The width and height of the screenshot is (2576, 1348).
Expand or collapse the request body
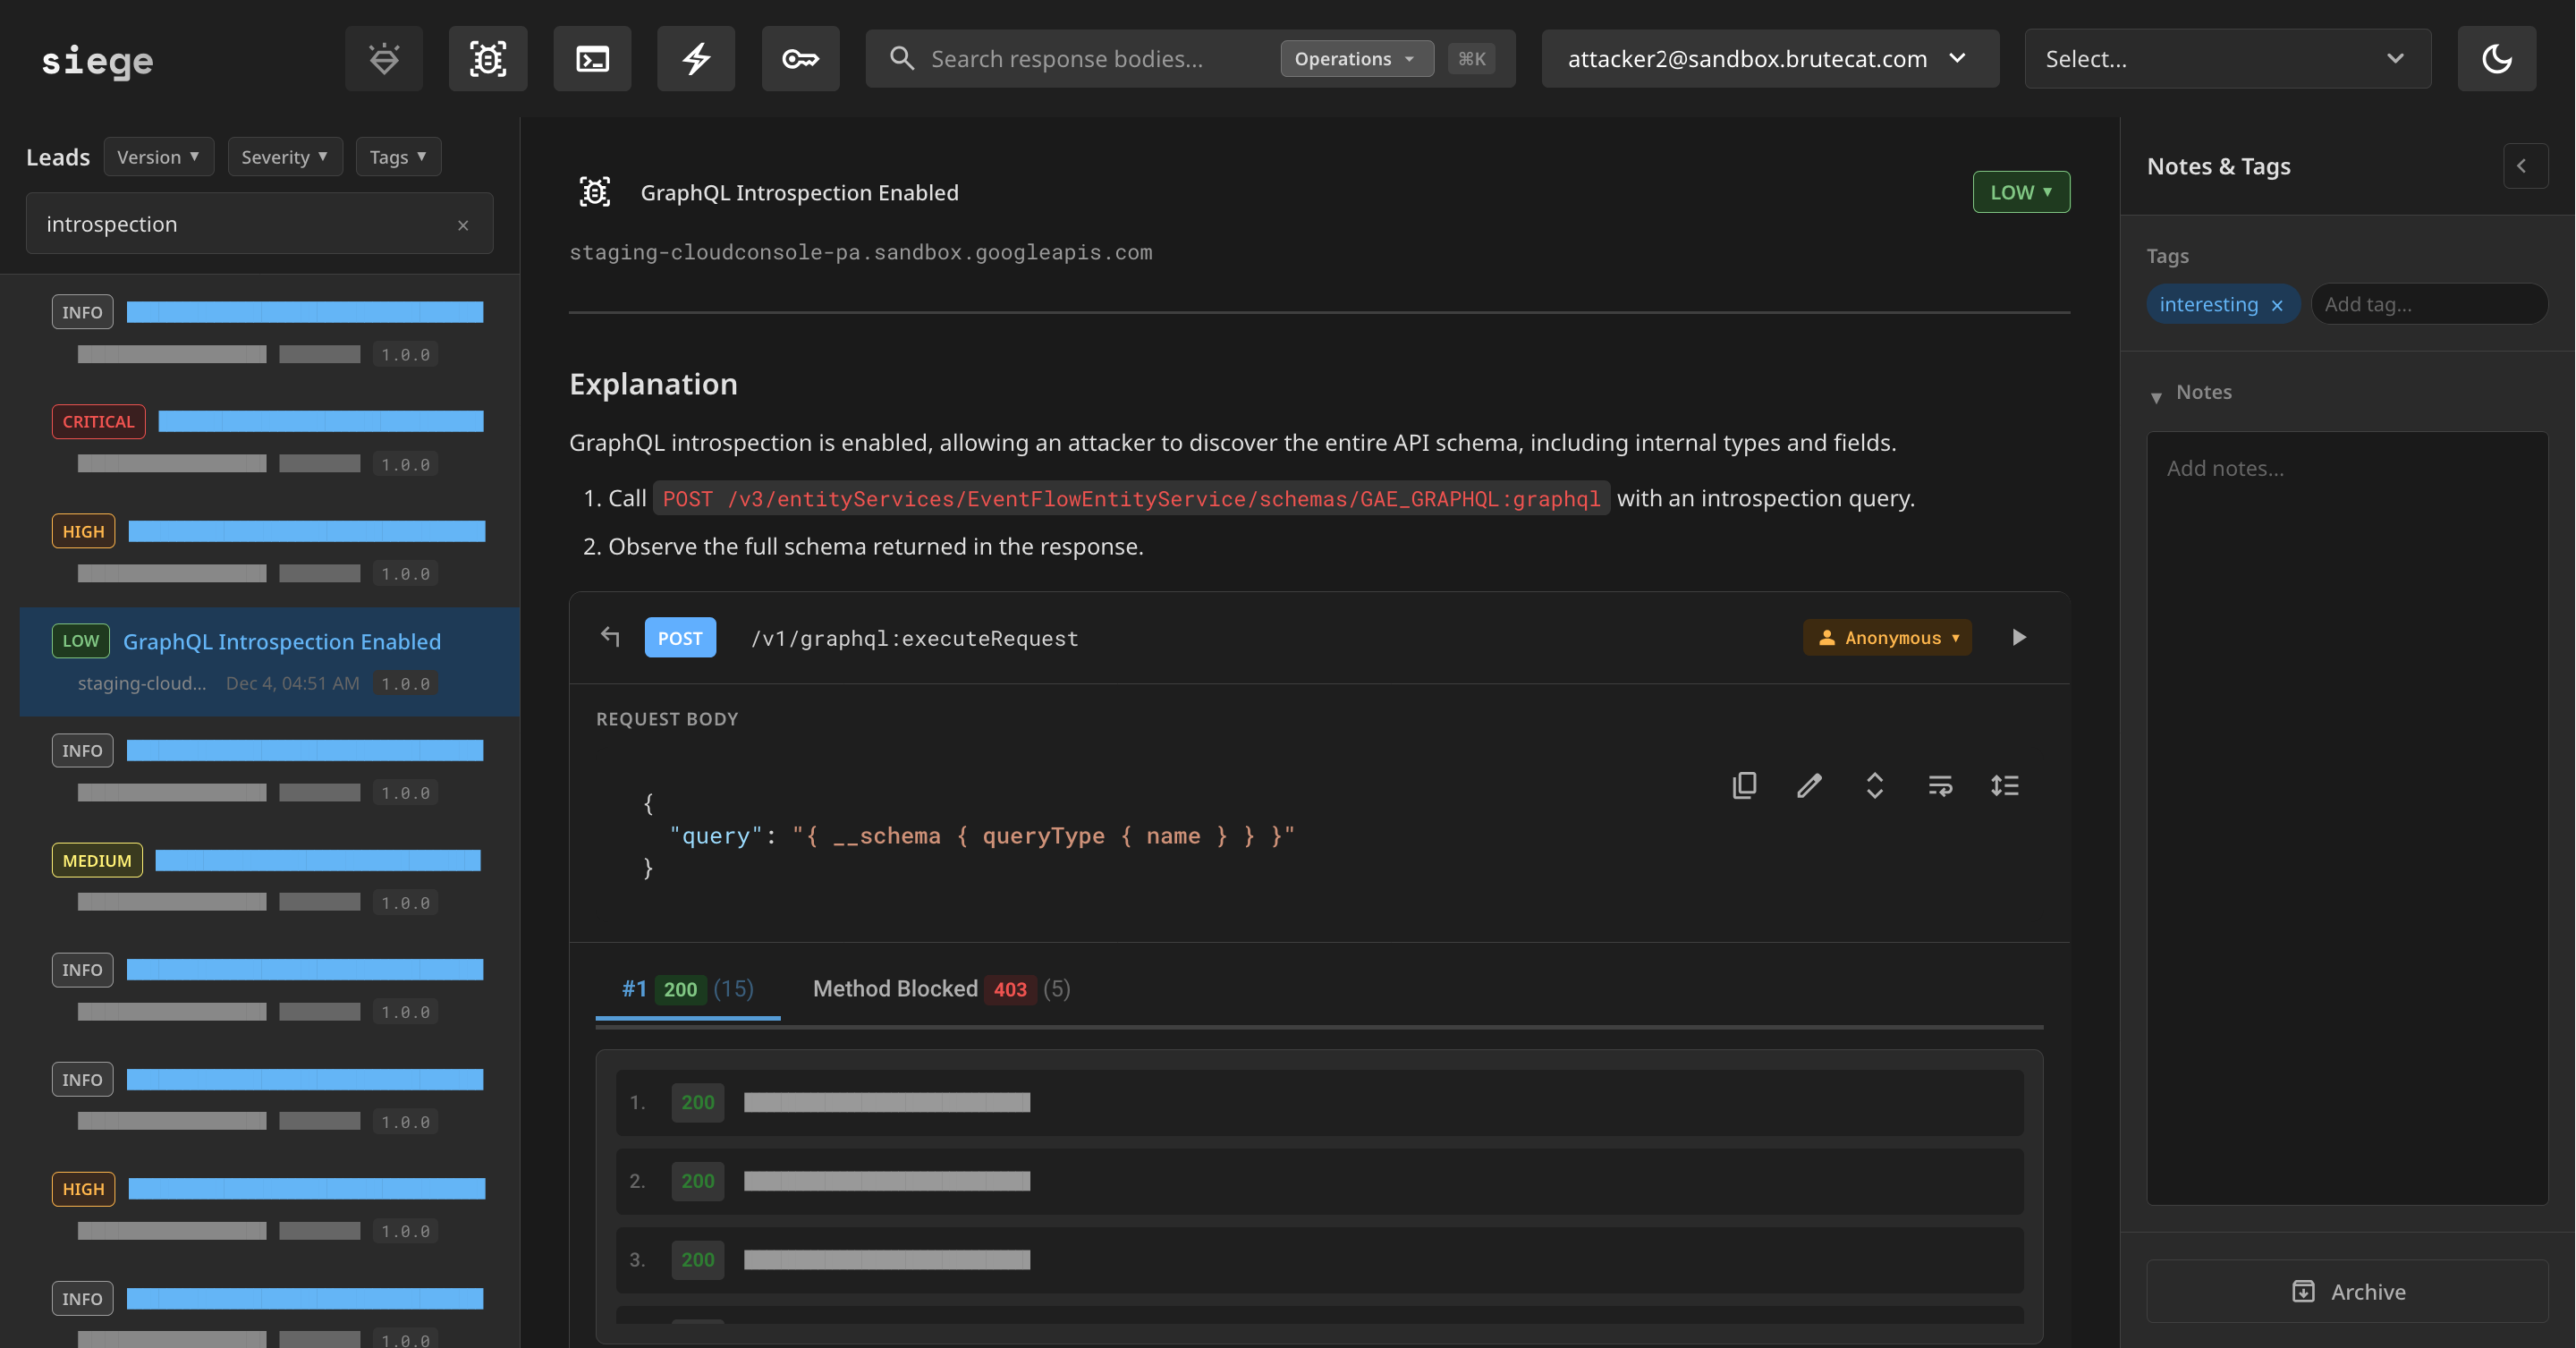(1874, 786)
